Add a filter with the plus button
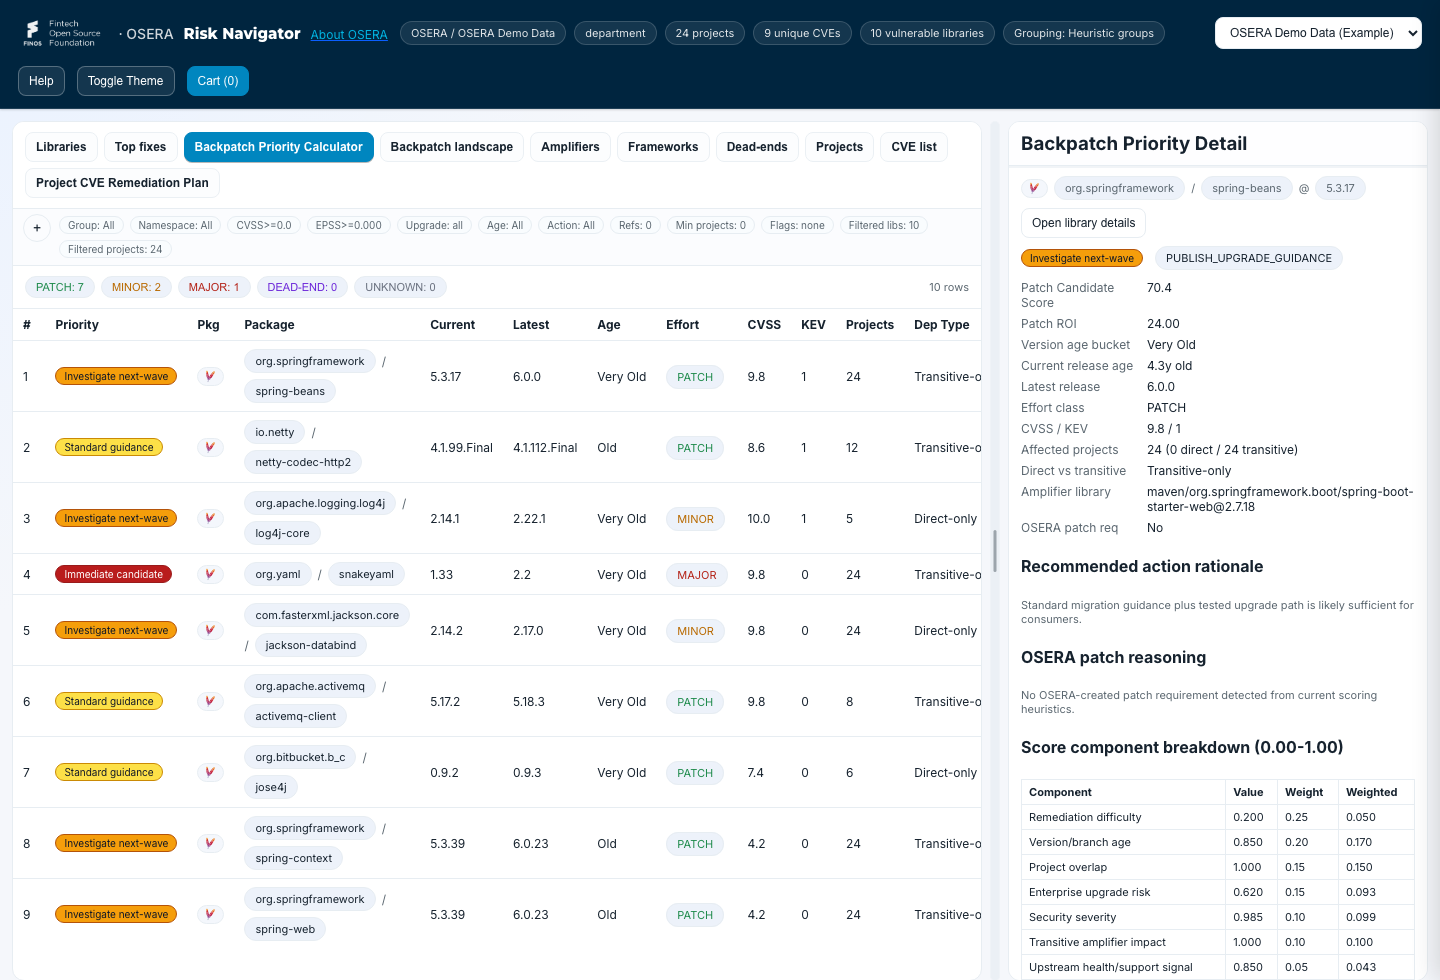 point(37,228)
